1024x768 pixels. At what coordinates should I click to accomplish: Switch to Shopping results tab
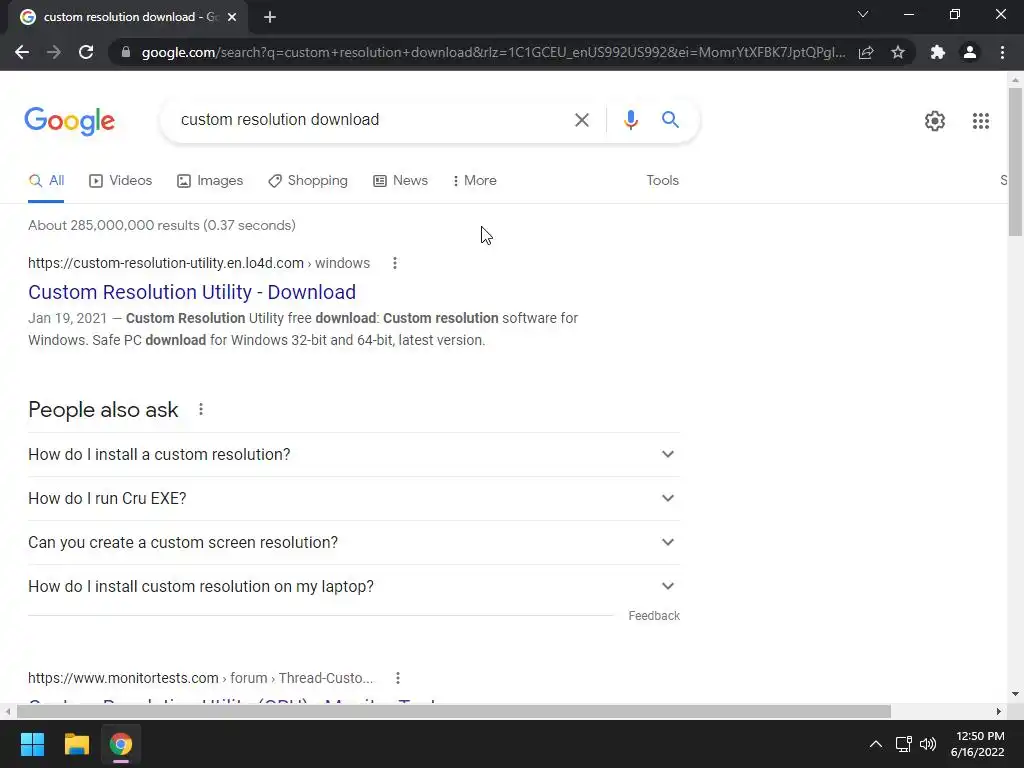click(308, 181)
